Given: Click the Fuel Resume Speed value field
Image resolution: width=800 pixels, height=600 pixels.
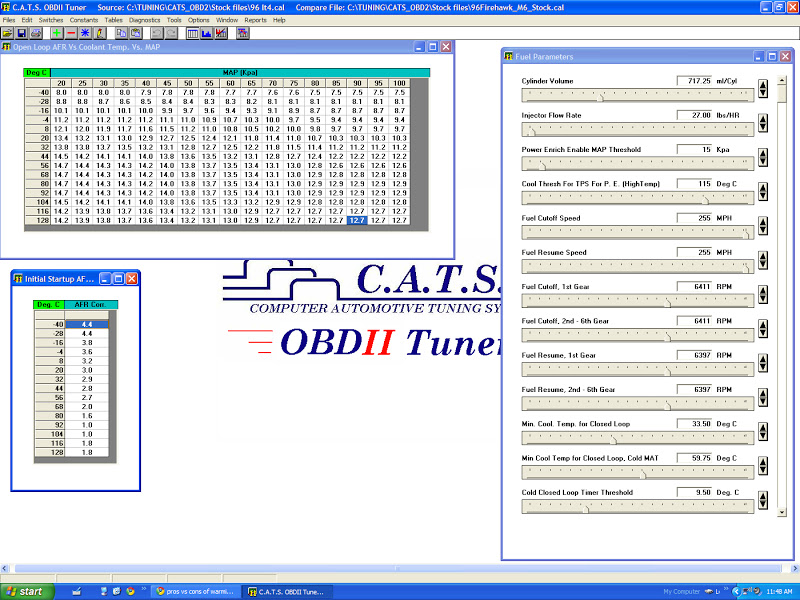Looking at the screenshot, I should coord(694,252).
